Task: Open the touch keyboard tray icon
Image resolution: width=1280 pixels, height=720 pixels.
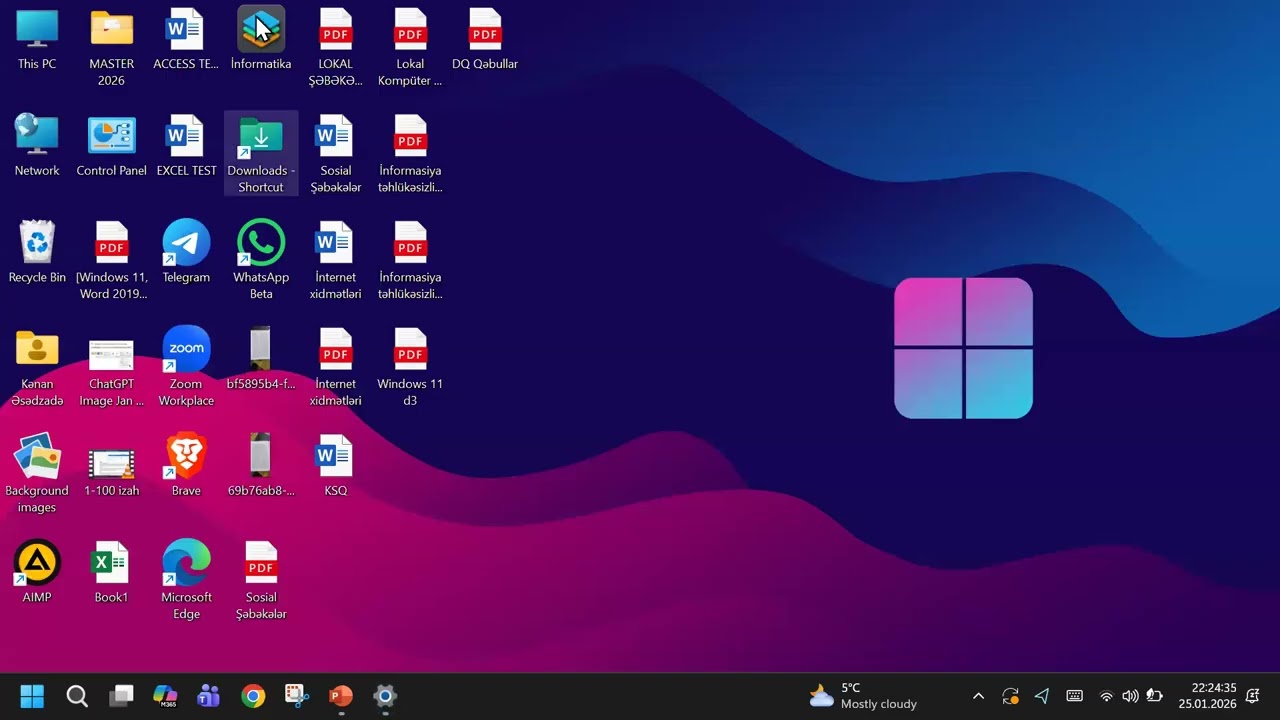Action: click(x=1074, y=696)
